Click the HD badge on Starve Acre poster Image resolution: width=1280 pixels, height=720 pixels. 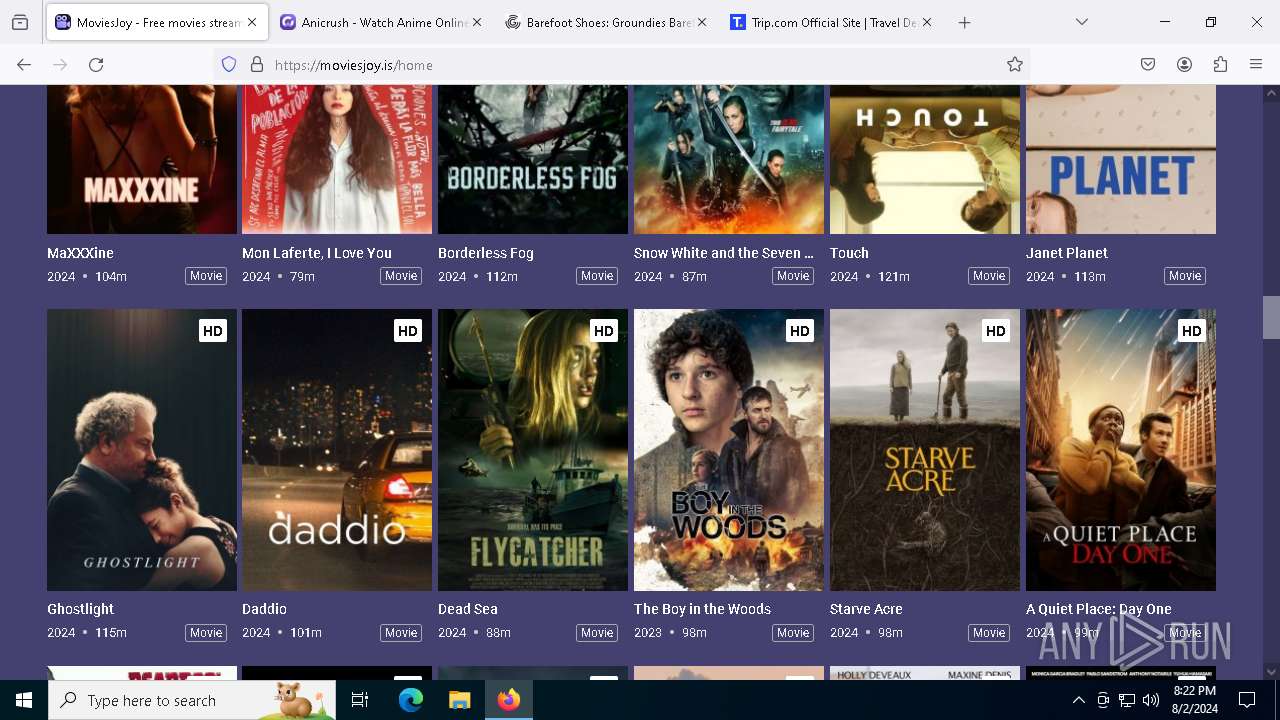coord(996,331)
